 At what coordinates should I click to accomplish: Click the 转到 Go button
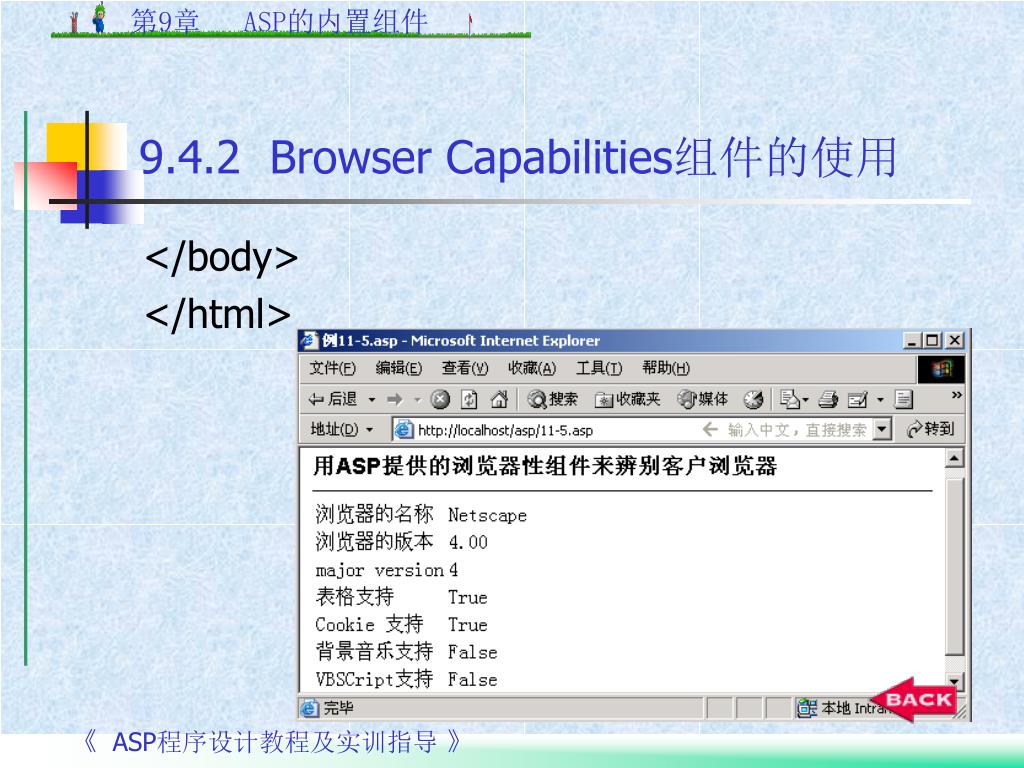click(x=931, y=429)
